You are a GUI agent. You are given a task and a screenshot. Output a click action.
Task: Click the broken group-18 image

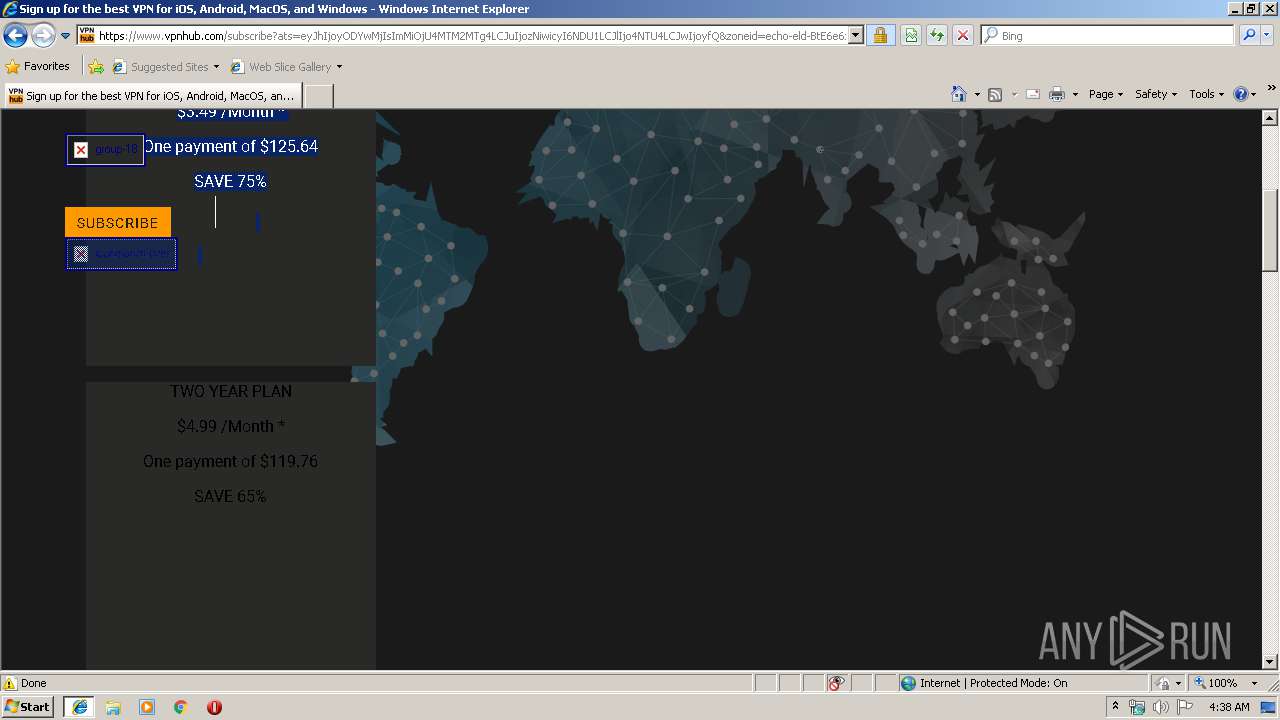pos(105,150)
